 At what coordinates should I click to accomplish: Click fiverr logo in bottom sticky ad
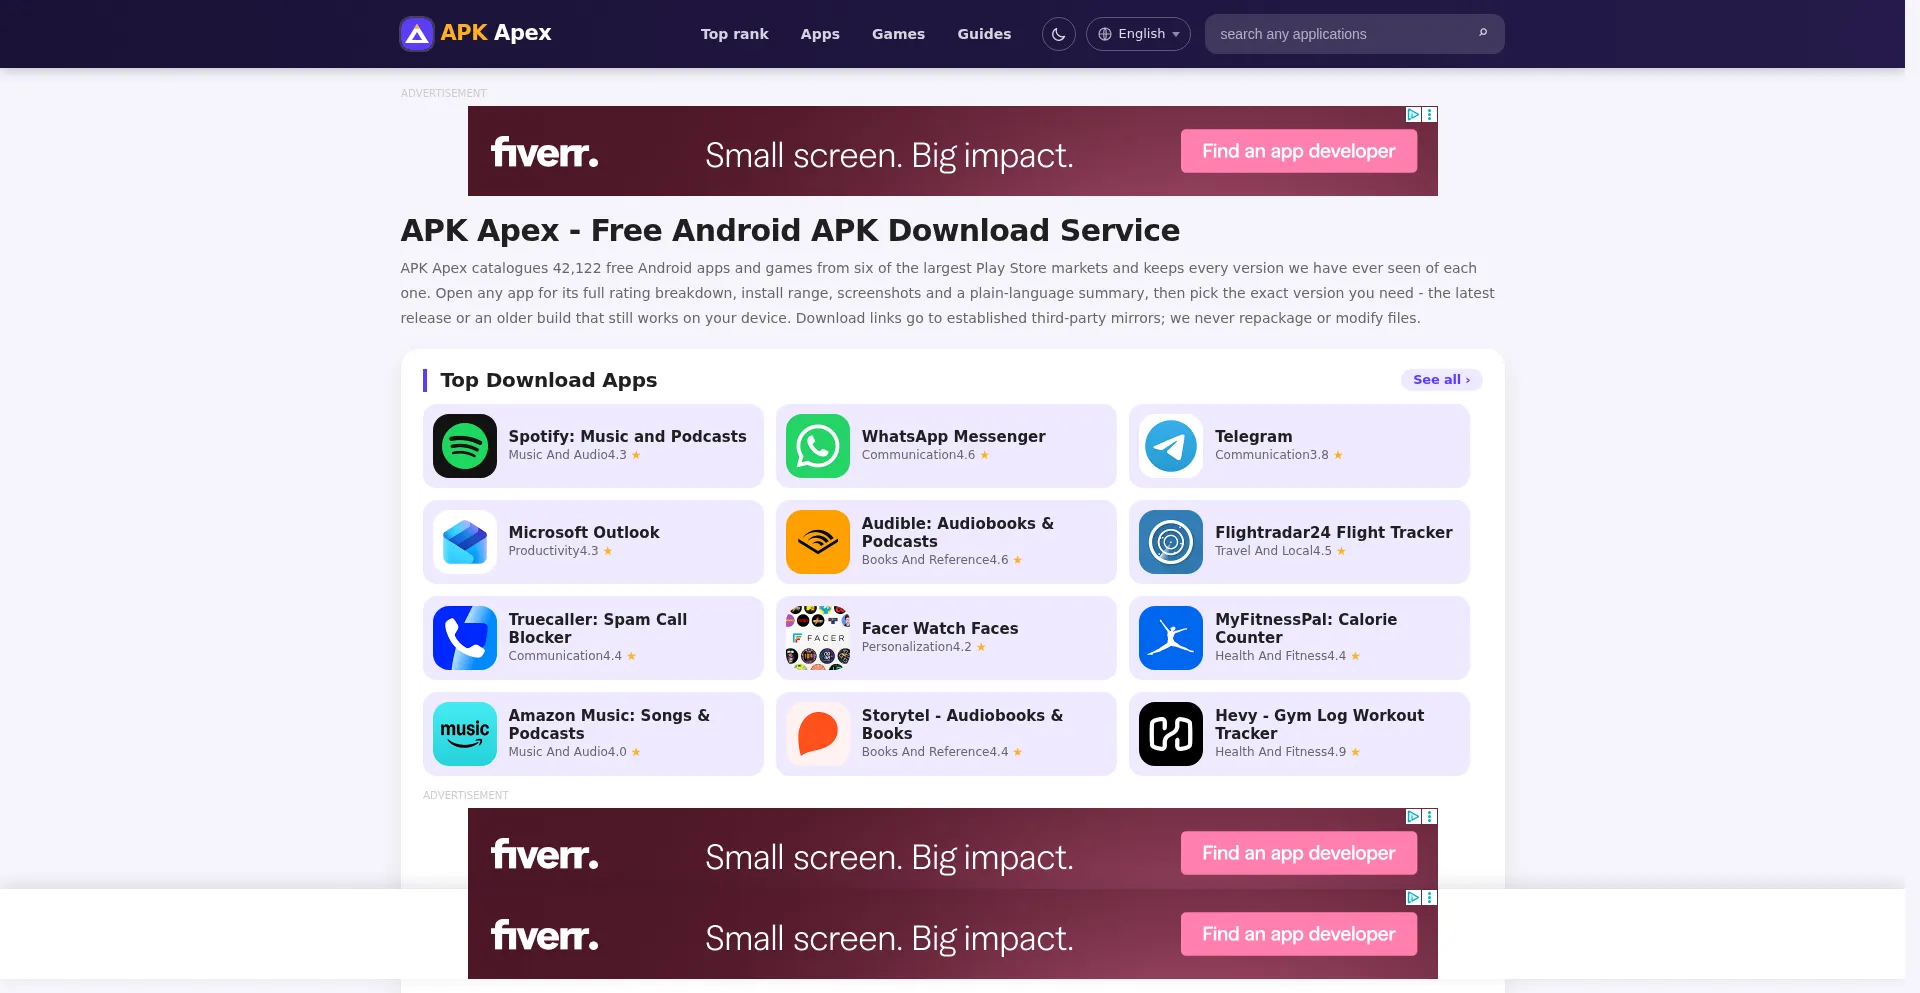[x=545, y=935]
